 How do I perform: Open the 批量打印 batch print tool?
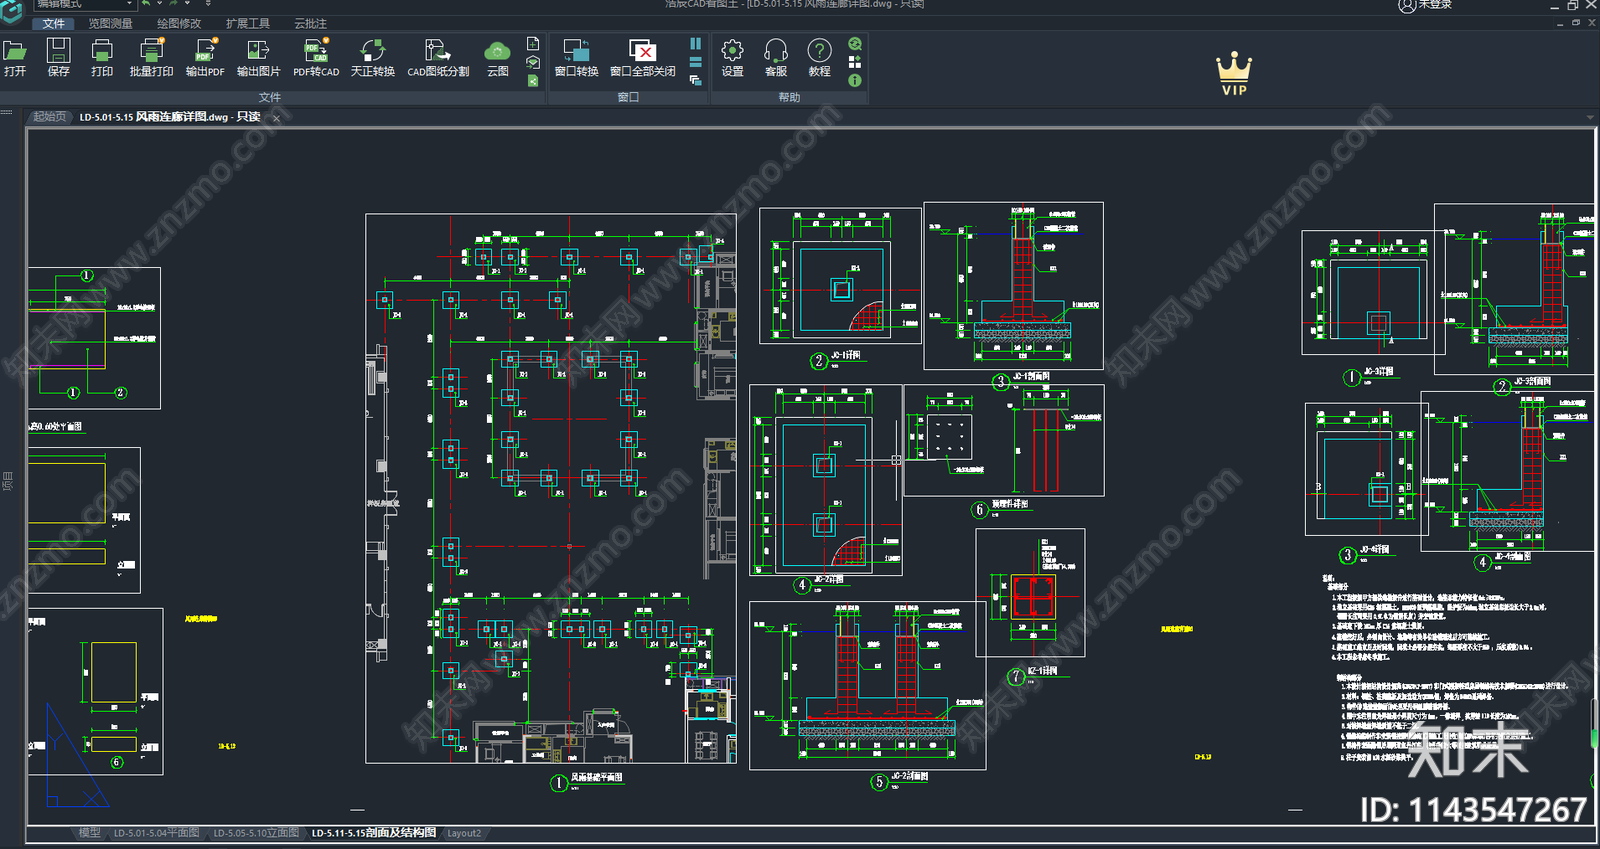pyautogui.click(x=151, y=57)
